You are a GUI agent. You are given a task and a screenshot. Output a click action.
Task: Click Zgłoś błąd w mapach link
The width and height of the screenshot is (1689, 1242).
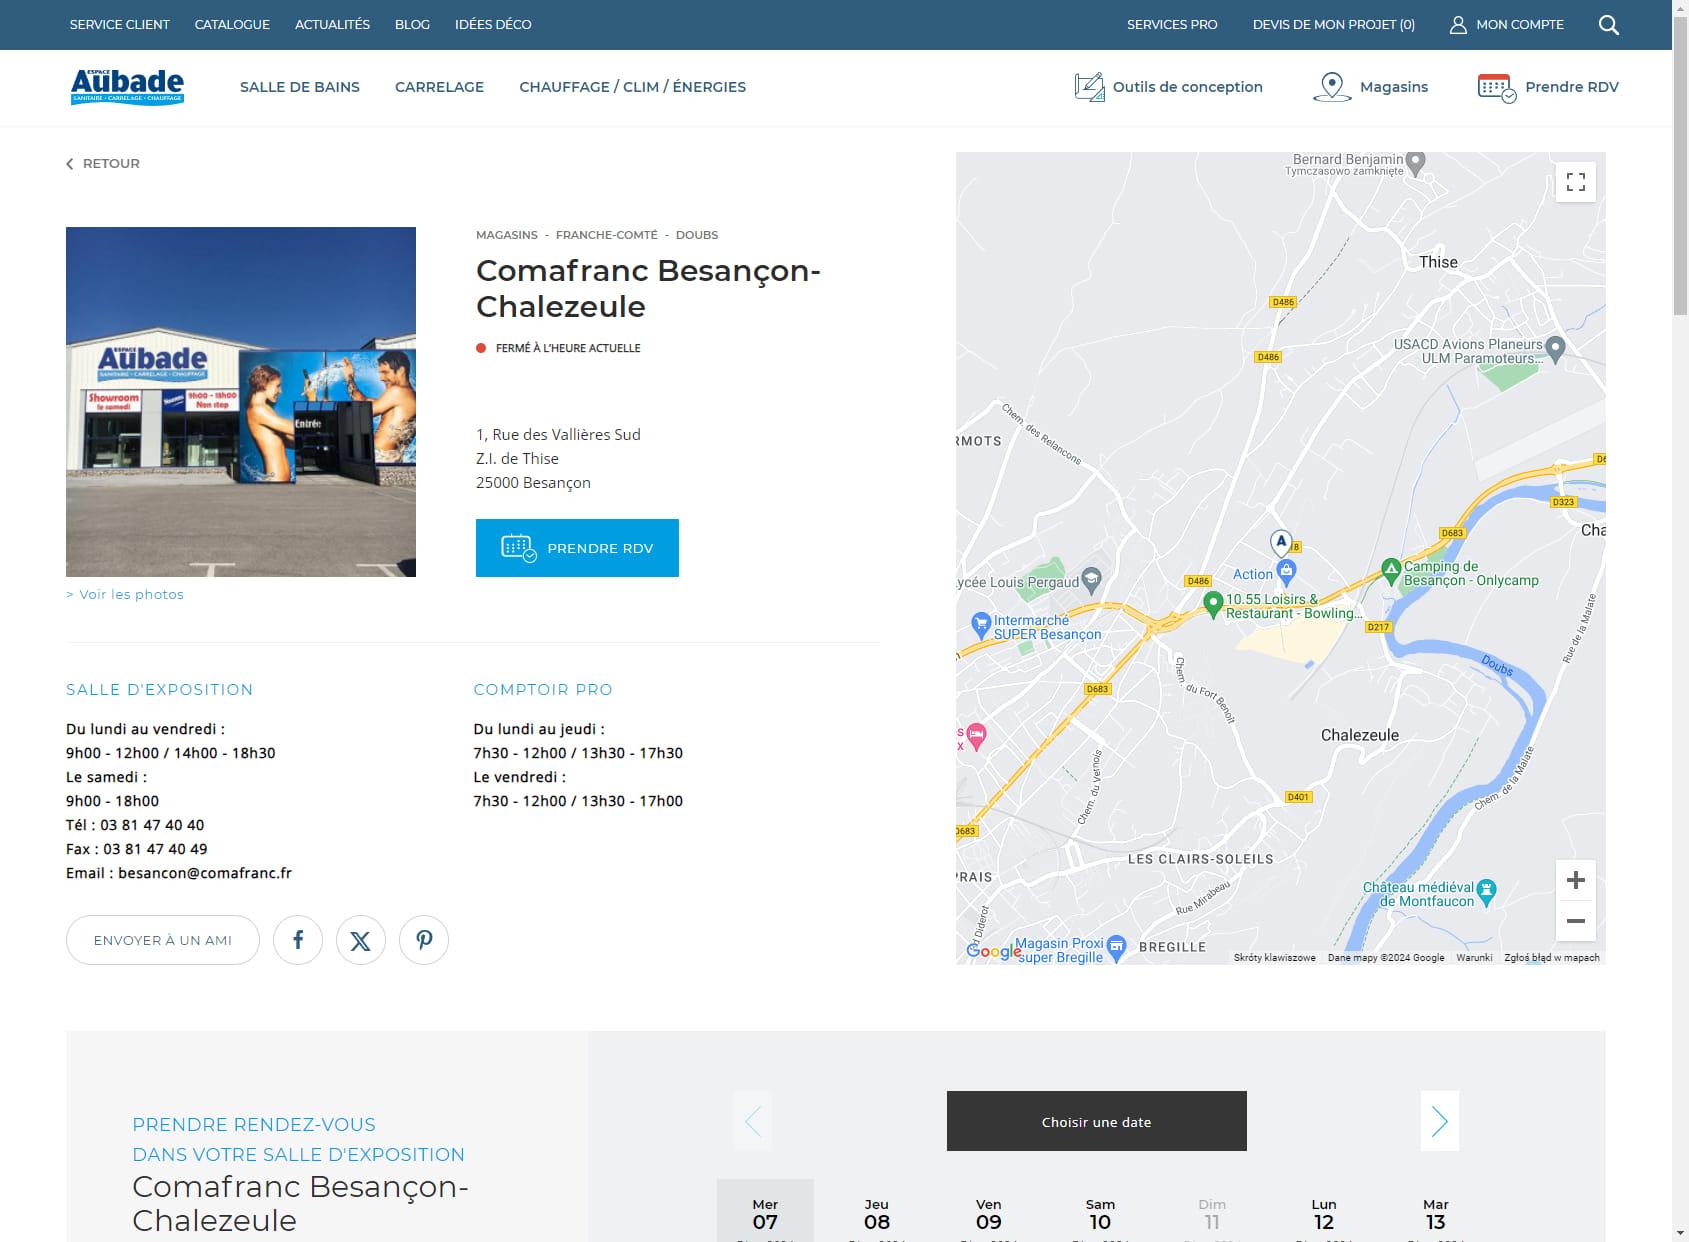pos(1552,958)
